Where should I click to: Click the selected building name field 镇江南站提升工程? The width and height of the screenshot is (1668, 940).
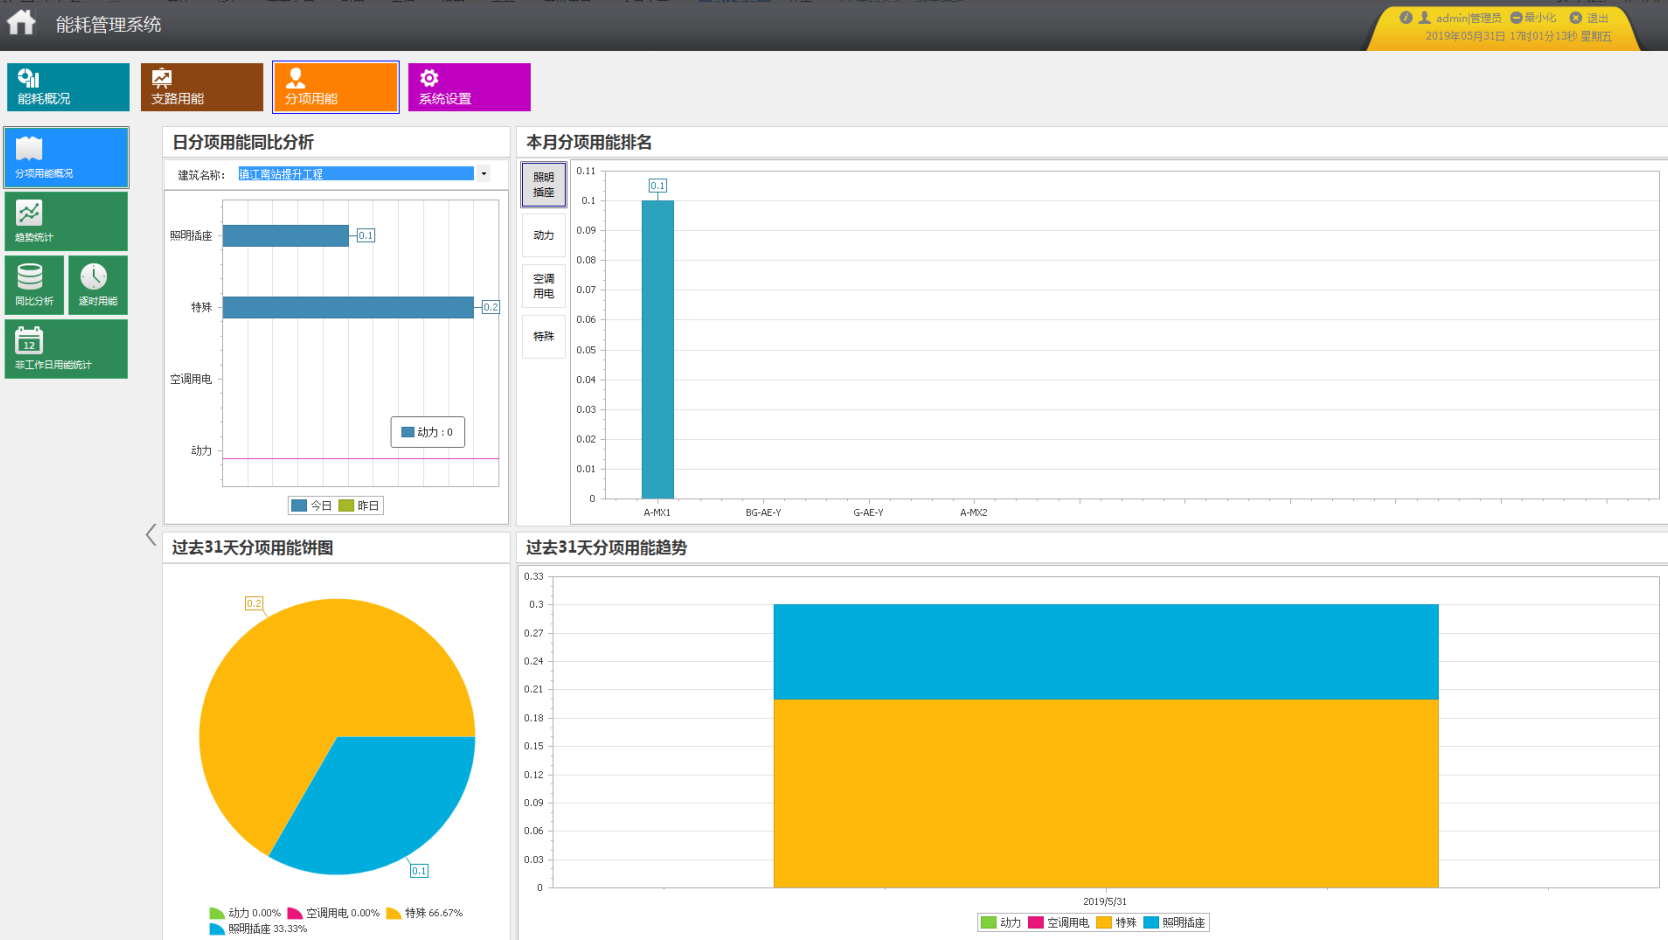356,174
